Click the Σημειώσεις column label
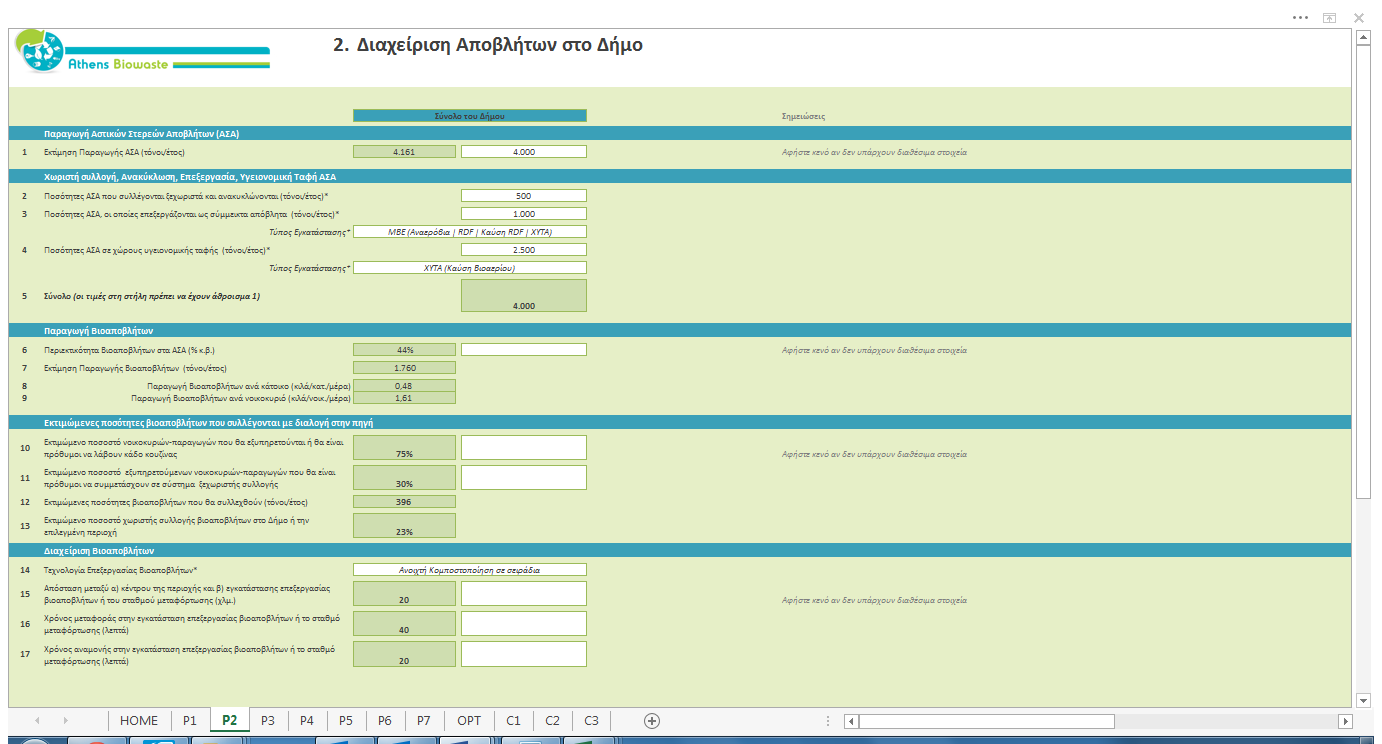The image size is (1382, 744). point(803,117)
